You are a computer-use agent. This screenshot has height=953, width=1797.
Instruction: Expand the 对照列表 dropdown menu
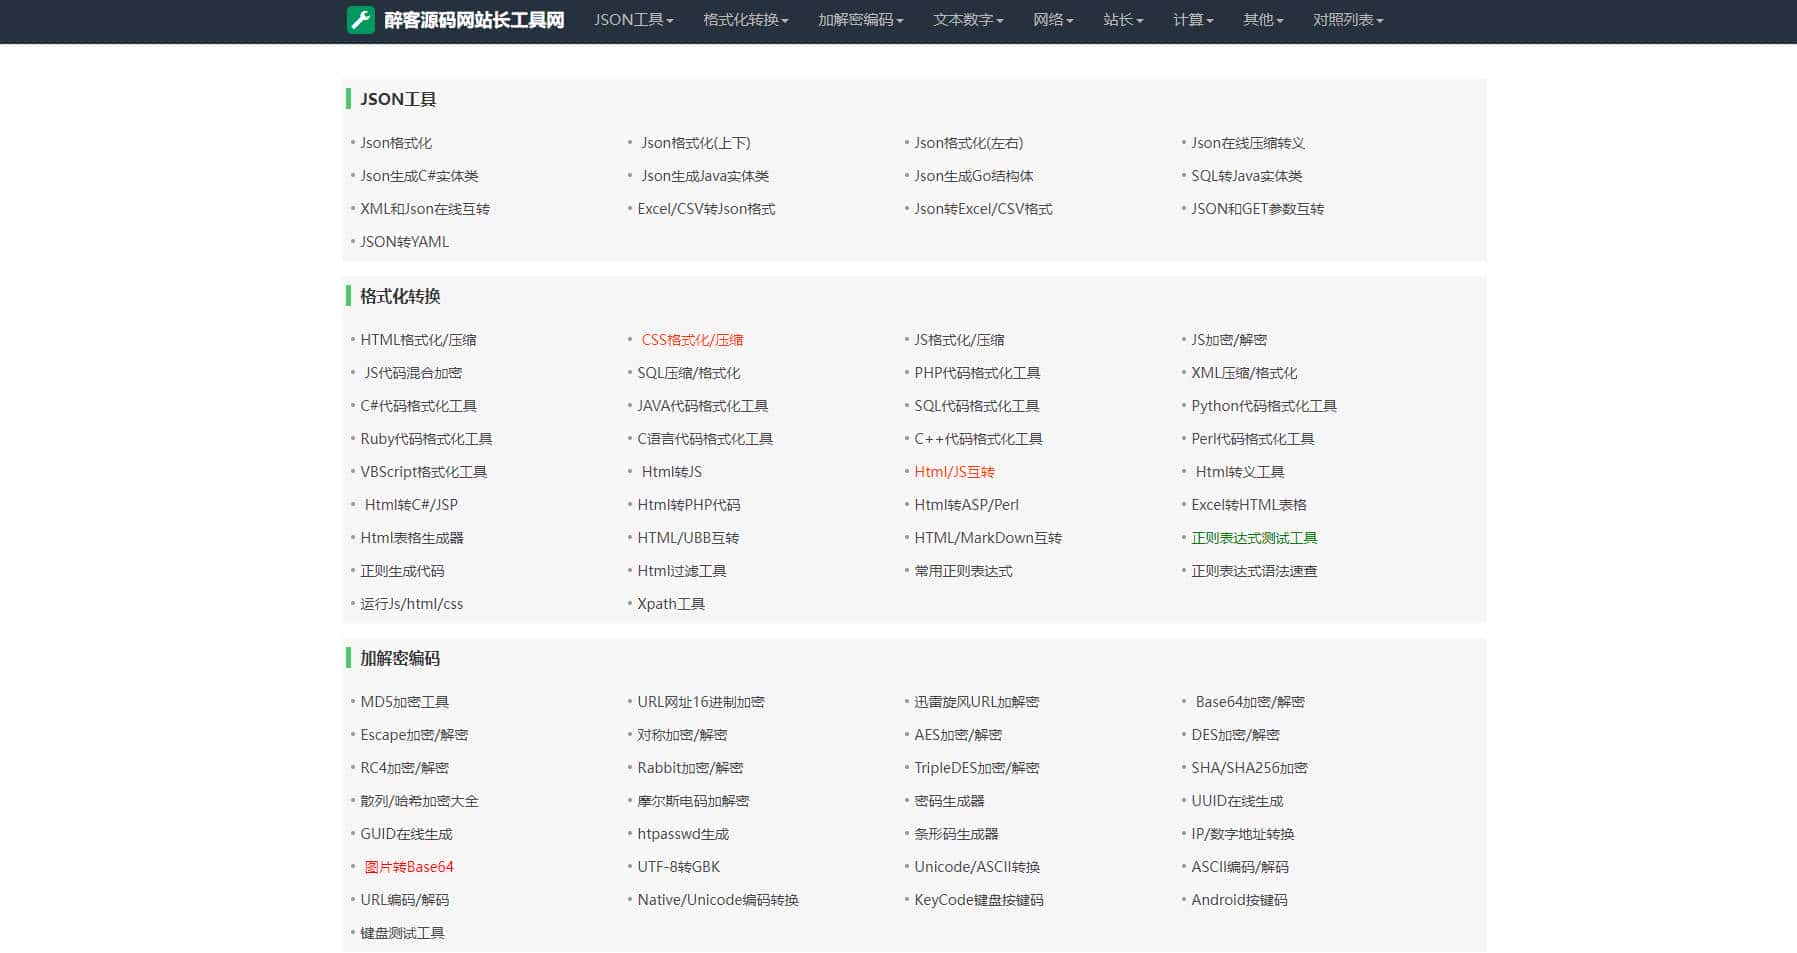click(x=1348, y=20)
